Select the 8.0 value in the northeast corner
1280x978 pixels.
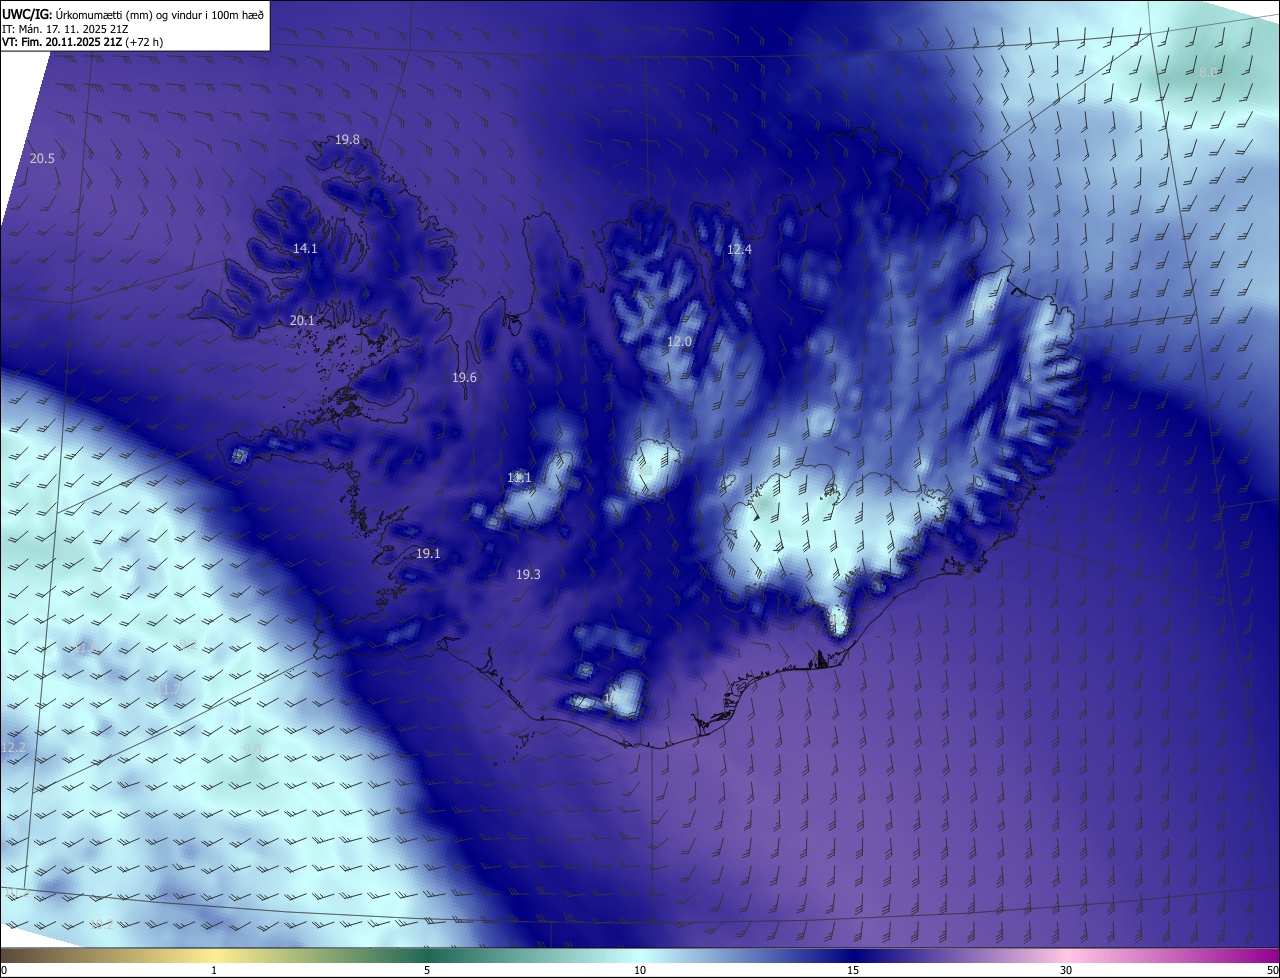coord(1208,72)
